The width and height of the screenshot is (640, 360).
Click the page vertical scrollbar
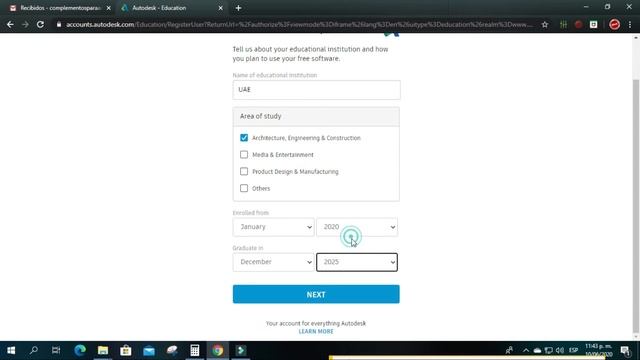pos(636,206)
